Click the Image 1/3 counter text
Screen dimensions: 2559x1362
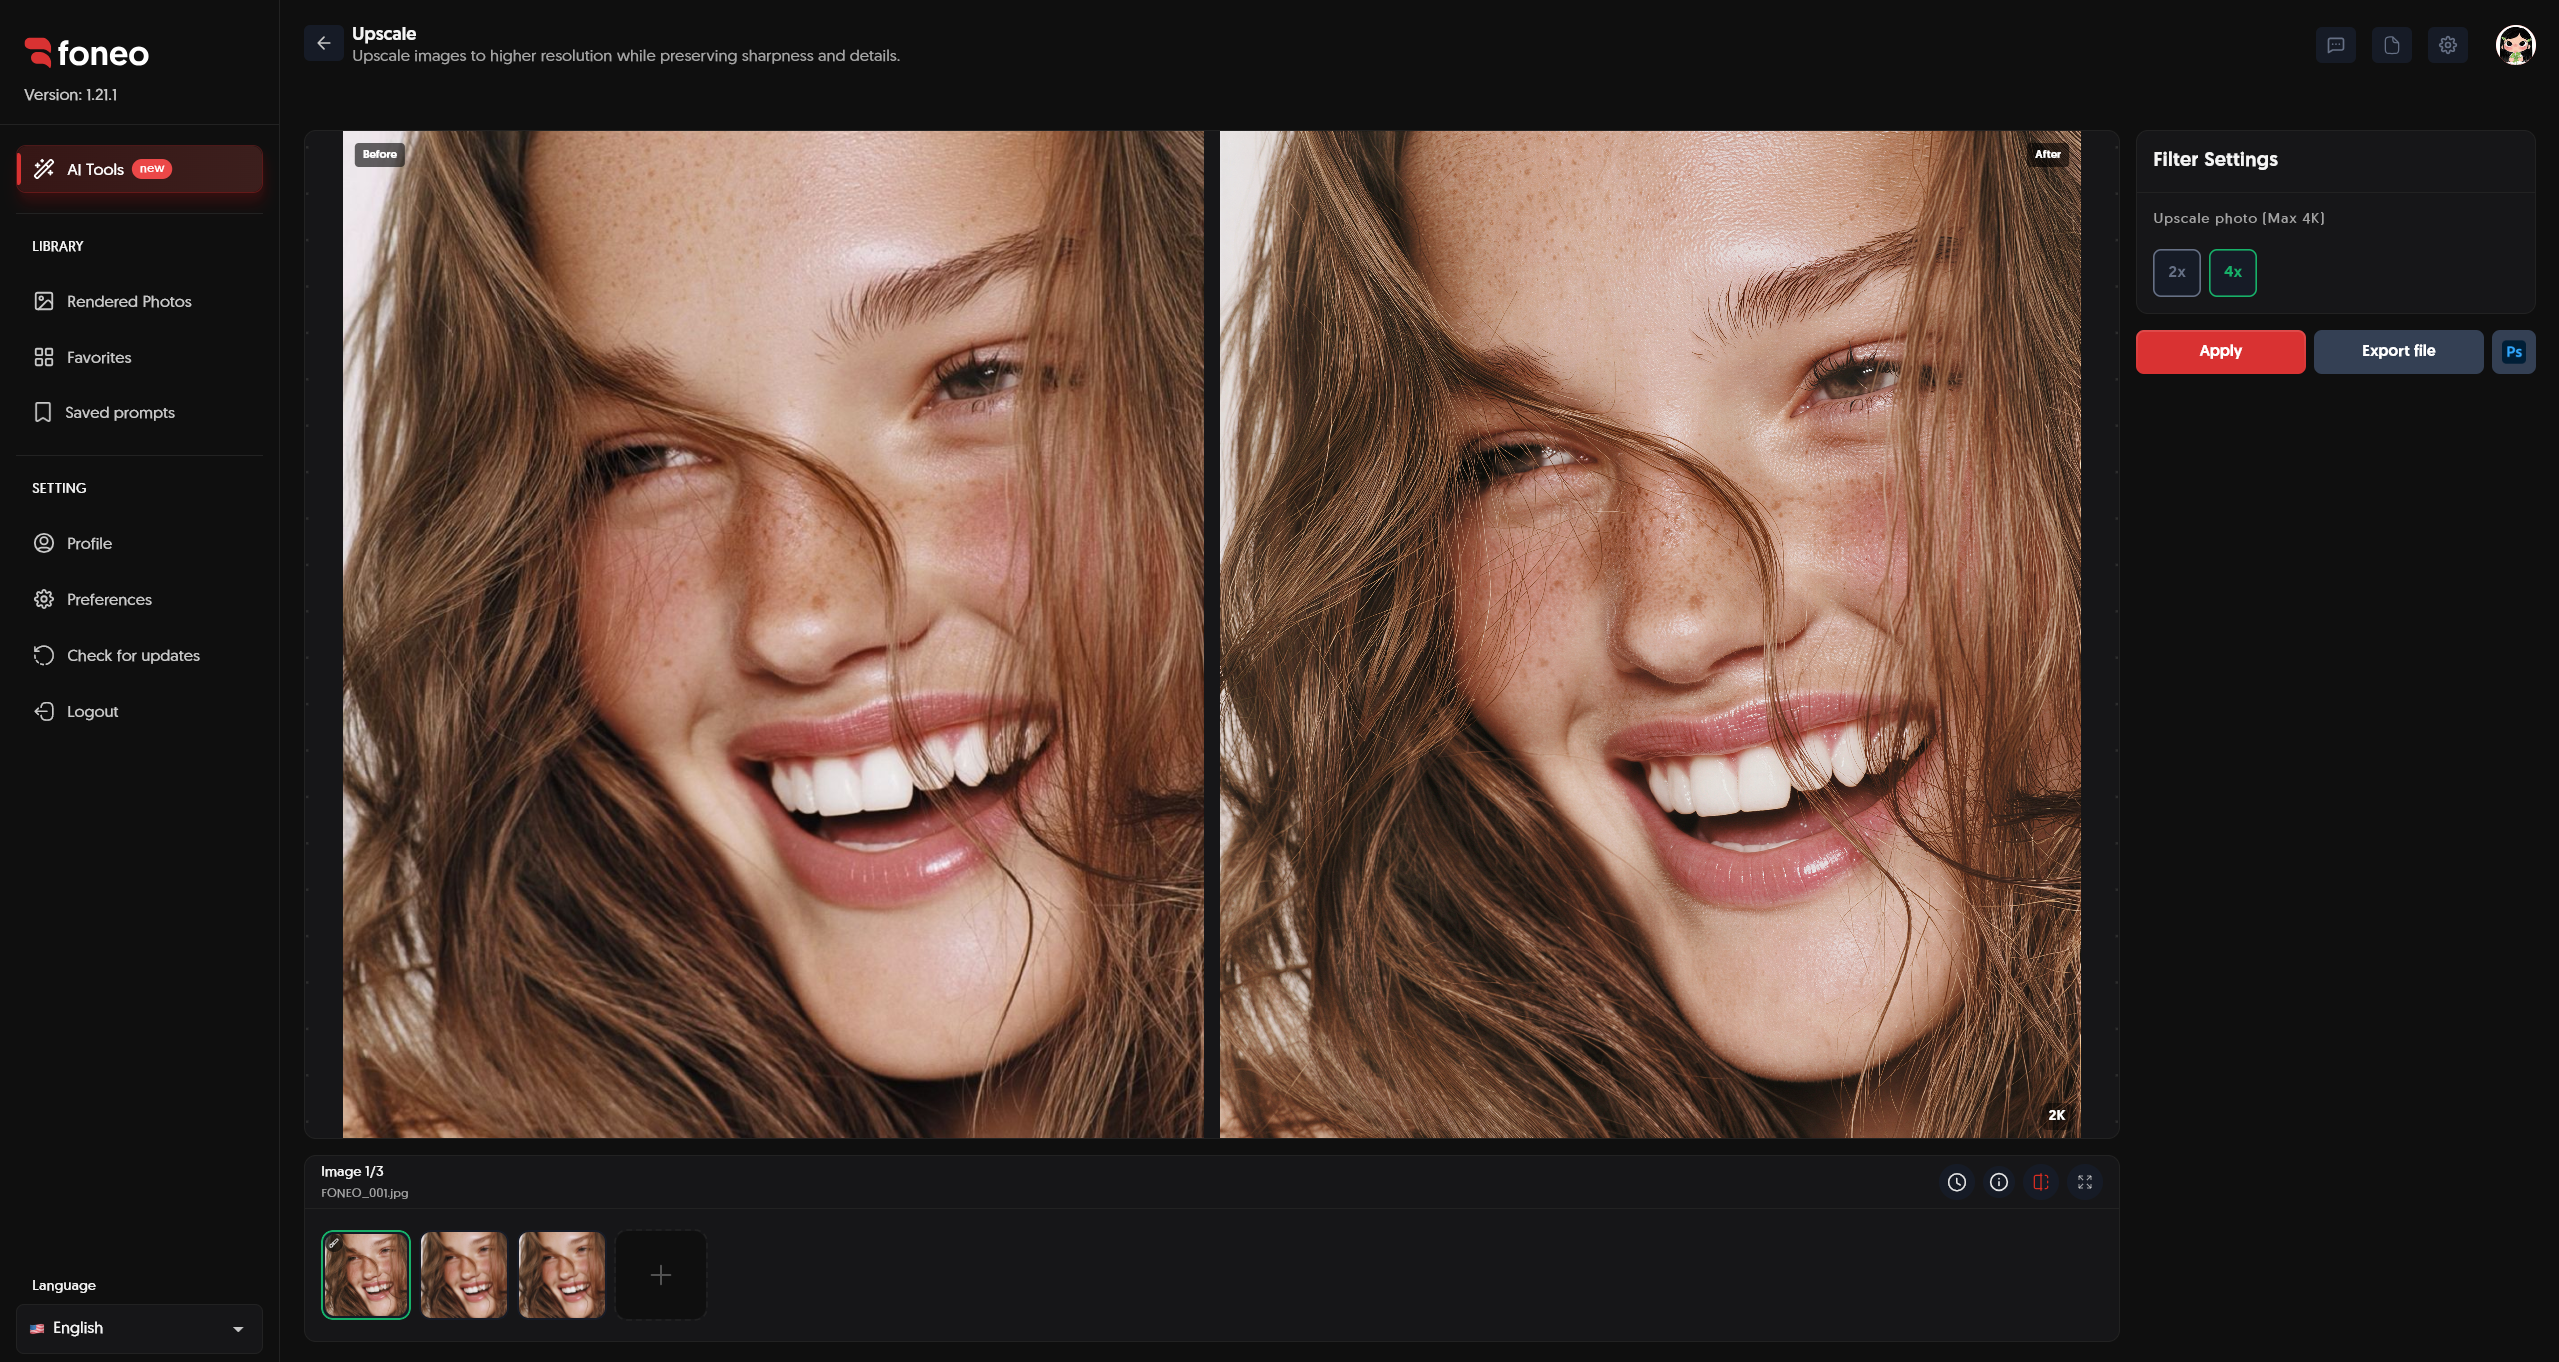352,1171
